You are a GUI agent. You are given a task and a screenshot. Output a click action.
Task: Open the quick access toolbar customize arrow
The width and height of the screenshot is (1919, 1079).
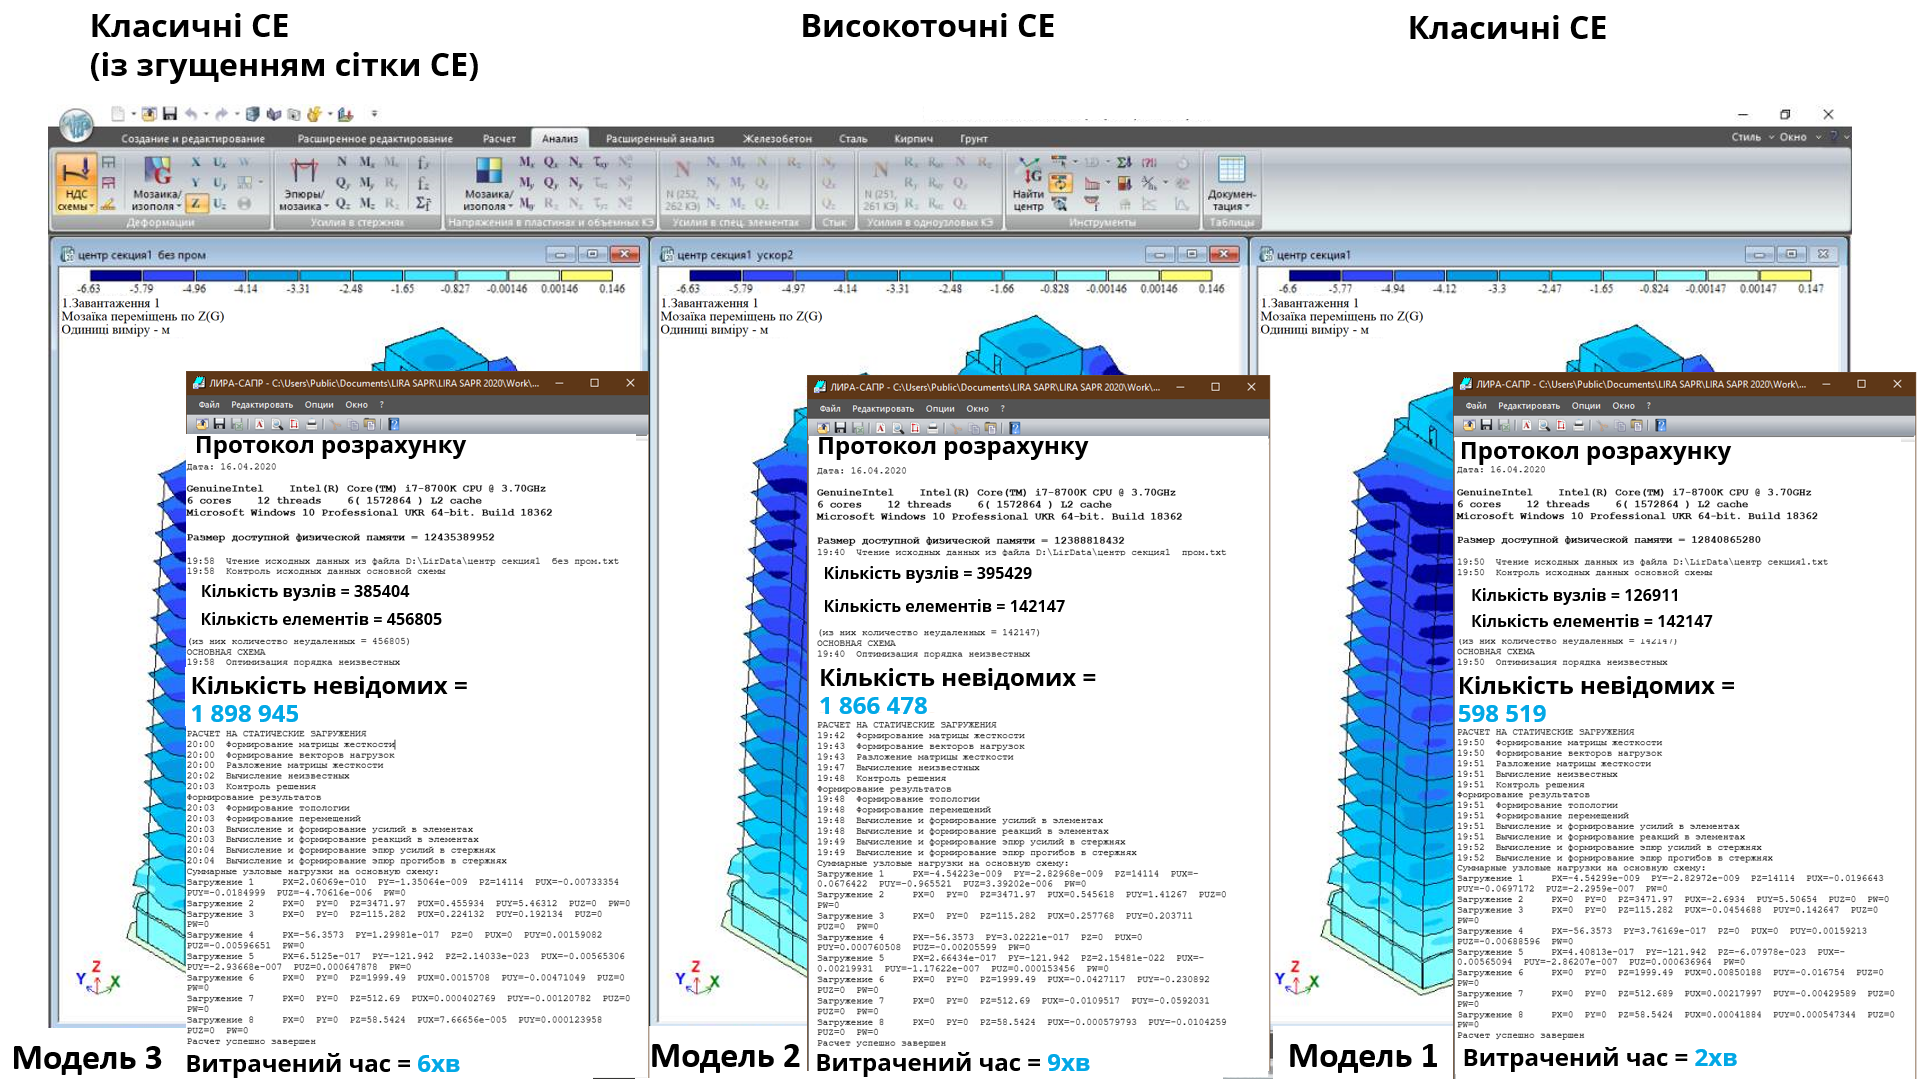click(374, 114)
